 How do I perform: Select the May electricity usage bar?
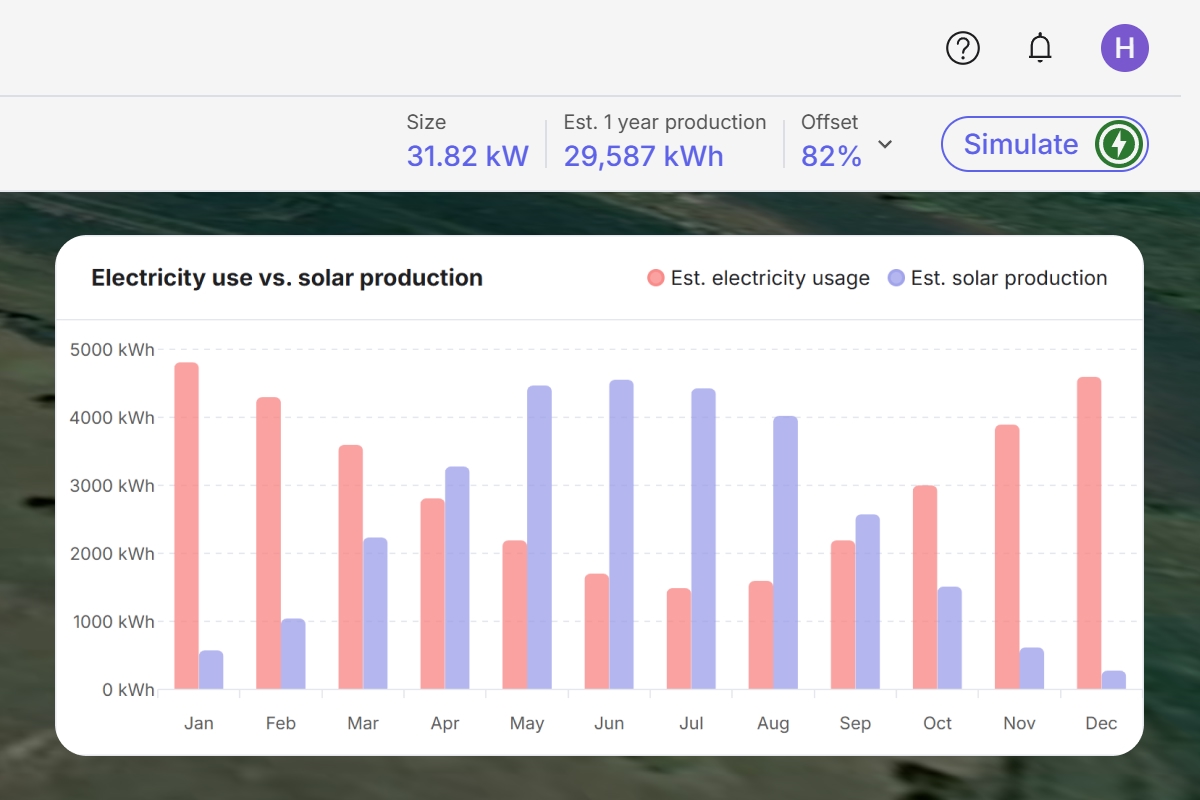pyautogui.click(x=515, y=615)
